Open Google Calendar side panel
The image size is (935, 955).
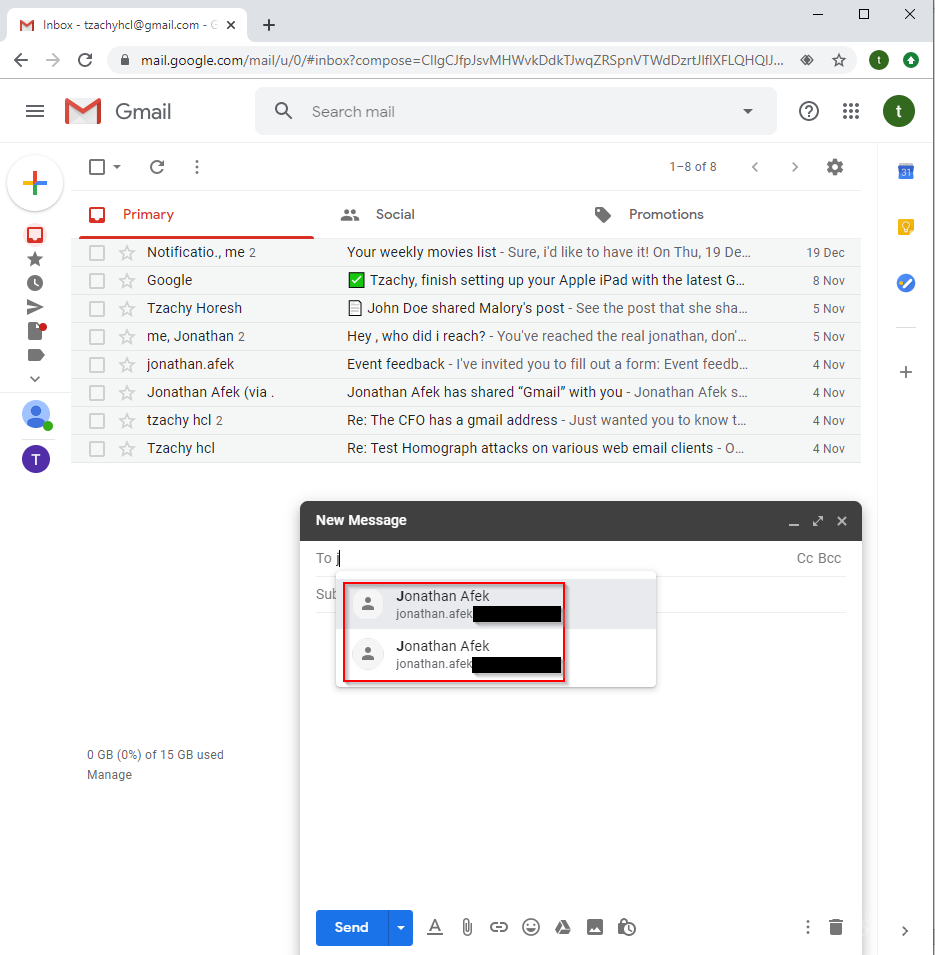coord(906,171)
